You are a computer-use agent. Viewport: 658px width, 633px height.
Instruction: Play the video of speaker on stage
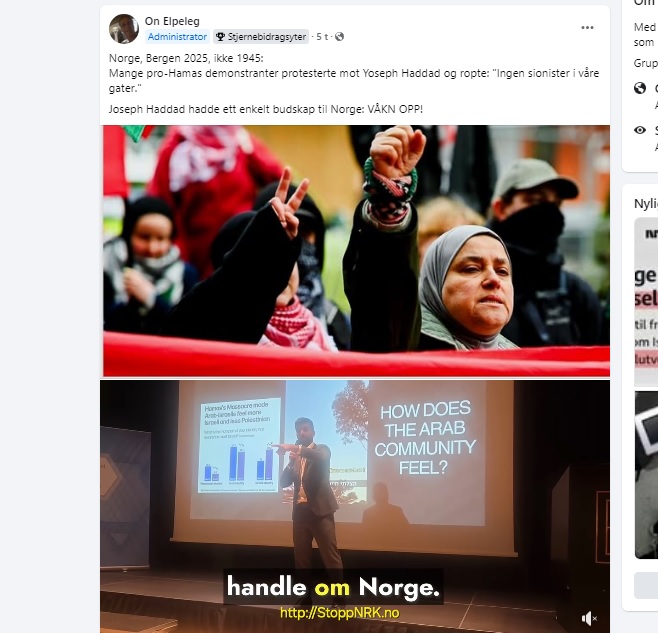click(355, 506)
